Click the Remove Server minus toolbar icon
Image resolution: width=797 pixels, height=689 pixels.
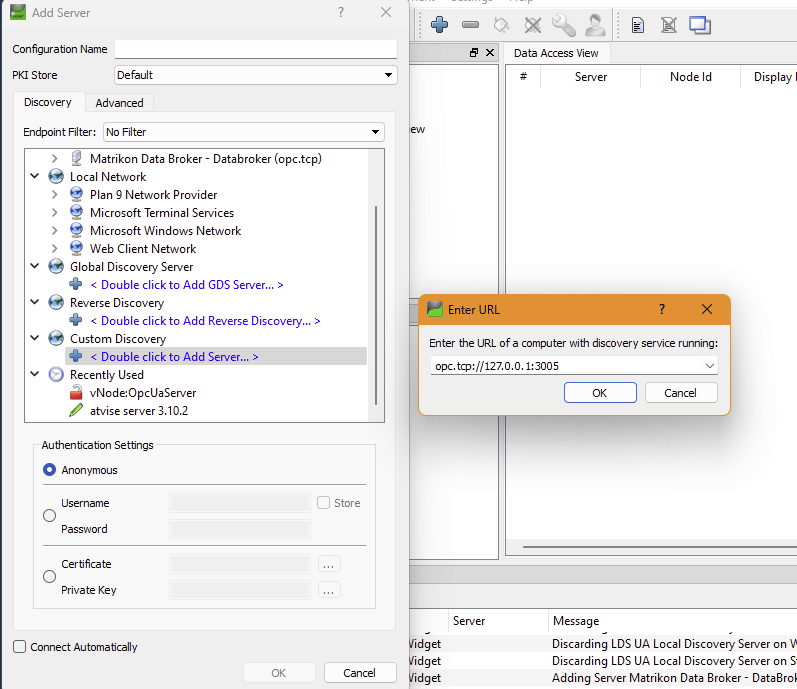[471, 24]
